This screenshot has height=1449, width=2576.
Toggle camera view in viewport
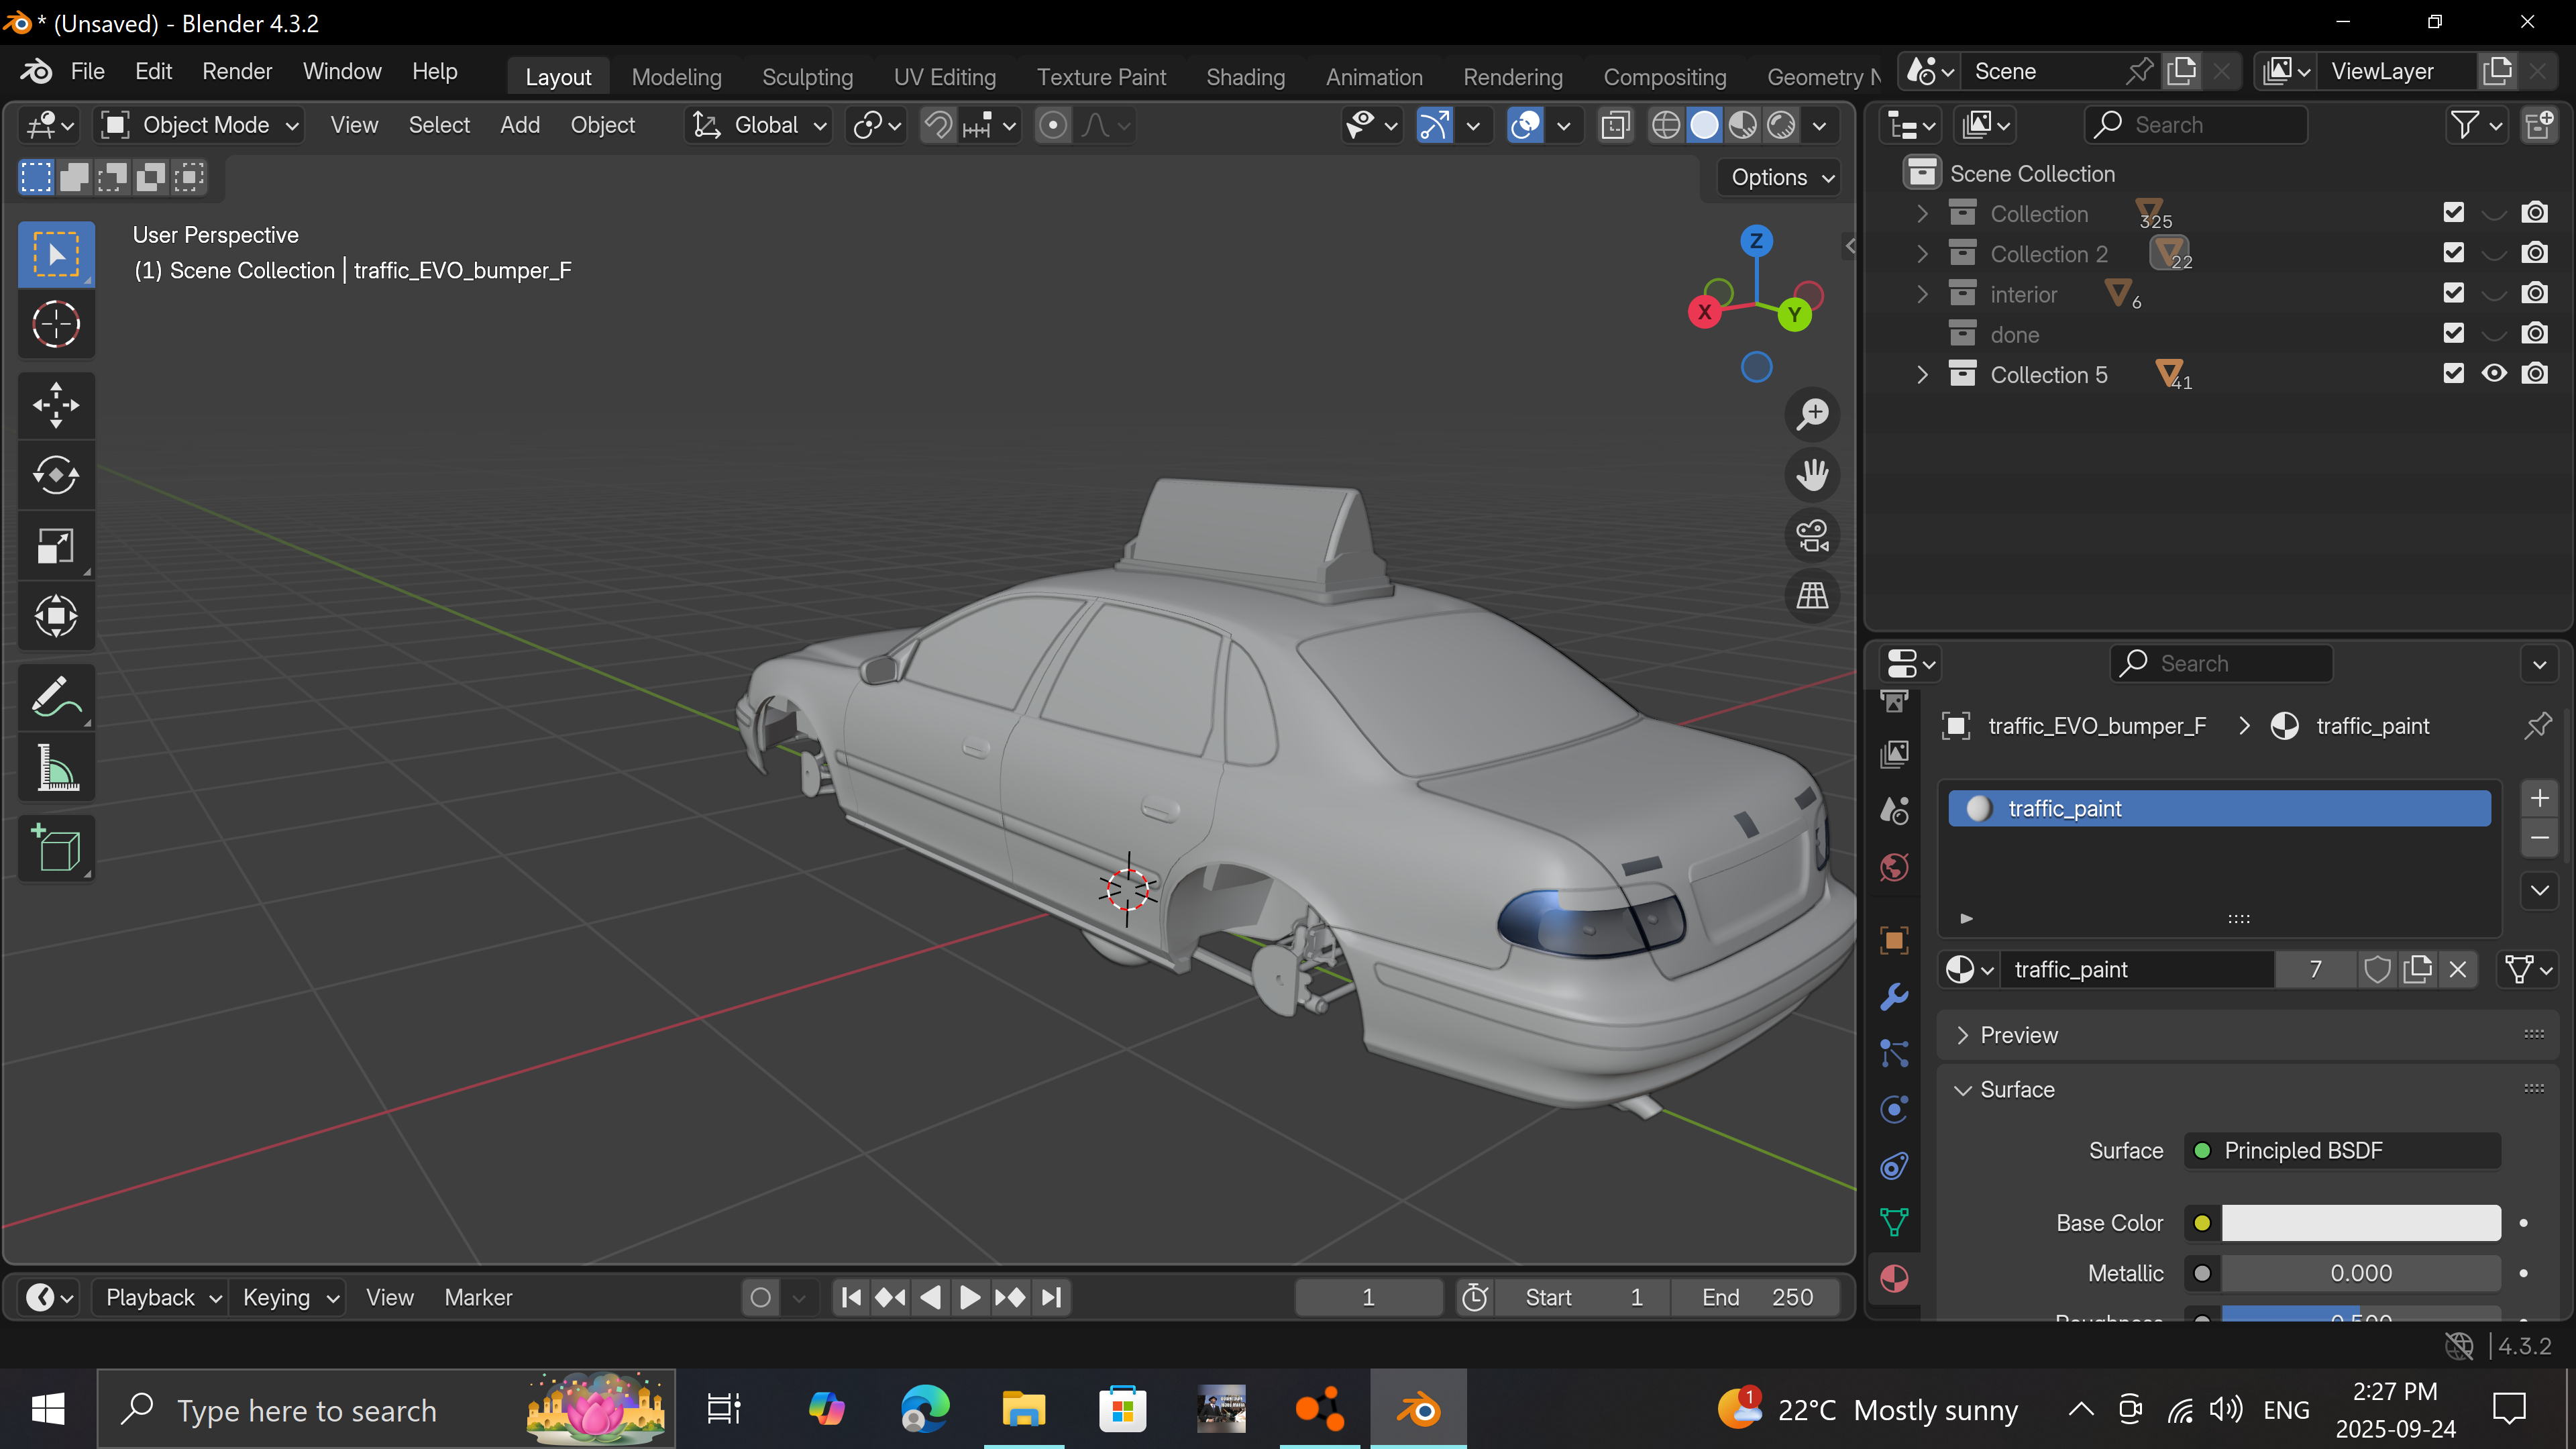point(1812,535)
